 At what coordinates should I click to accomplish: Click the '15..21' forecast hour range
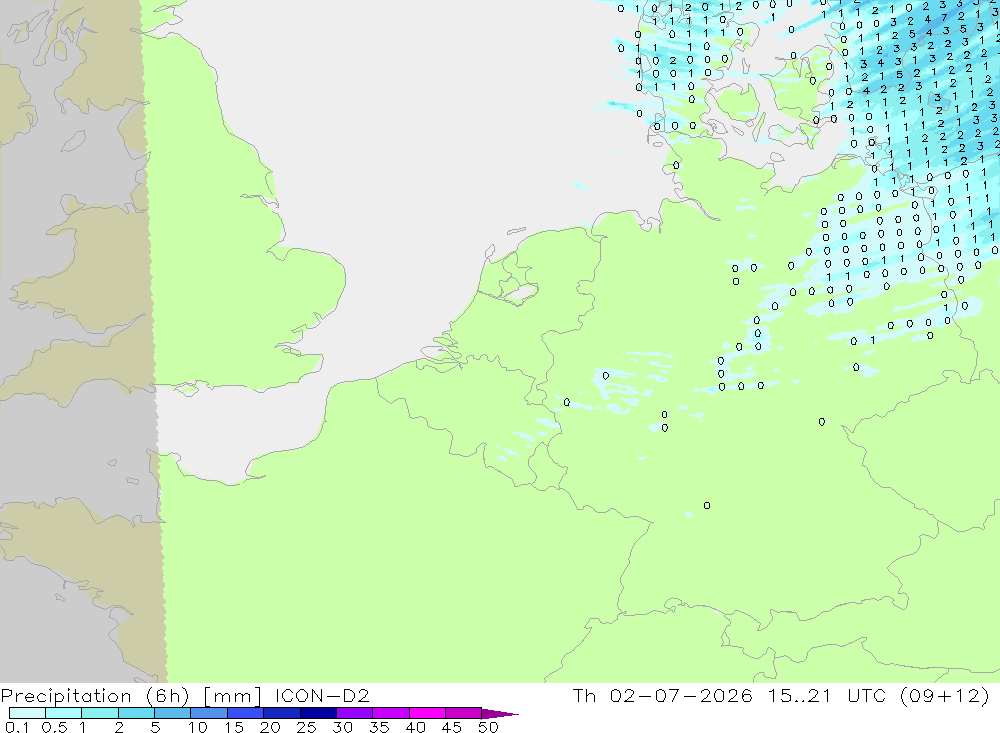[800, 695]
